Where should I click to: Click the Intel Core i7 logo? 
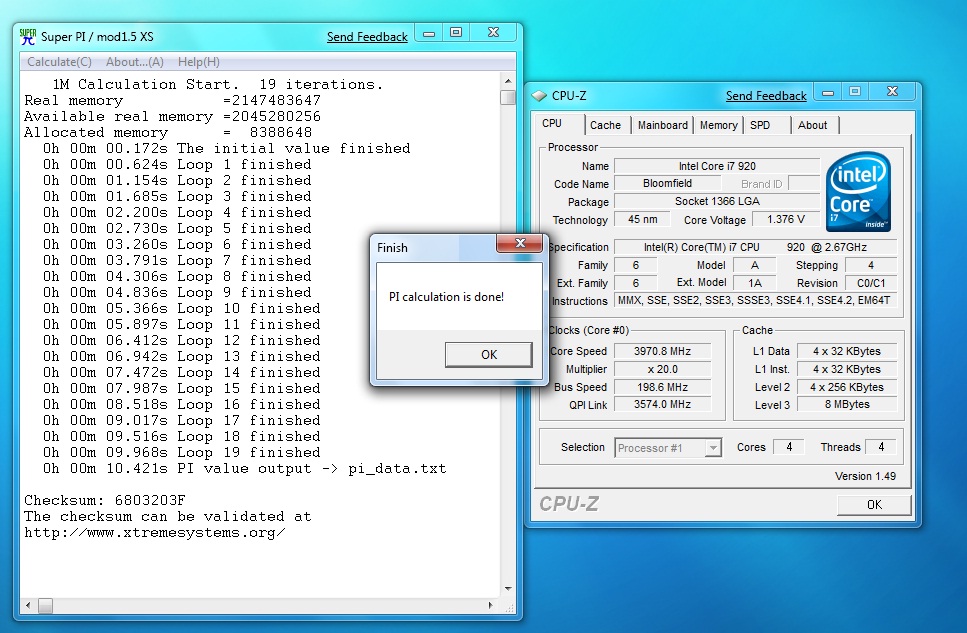pyautogui.click(x=858, y=192)
